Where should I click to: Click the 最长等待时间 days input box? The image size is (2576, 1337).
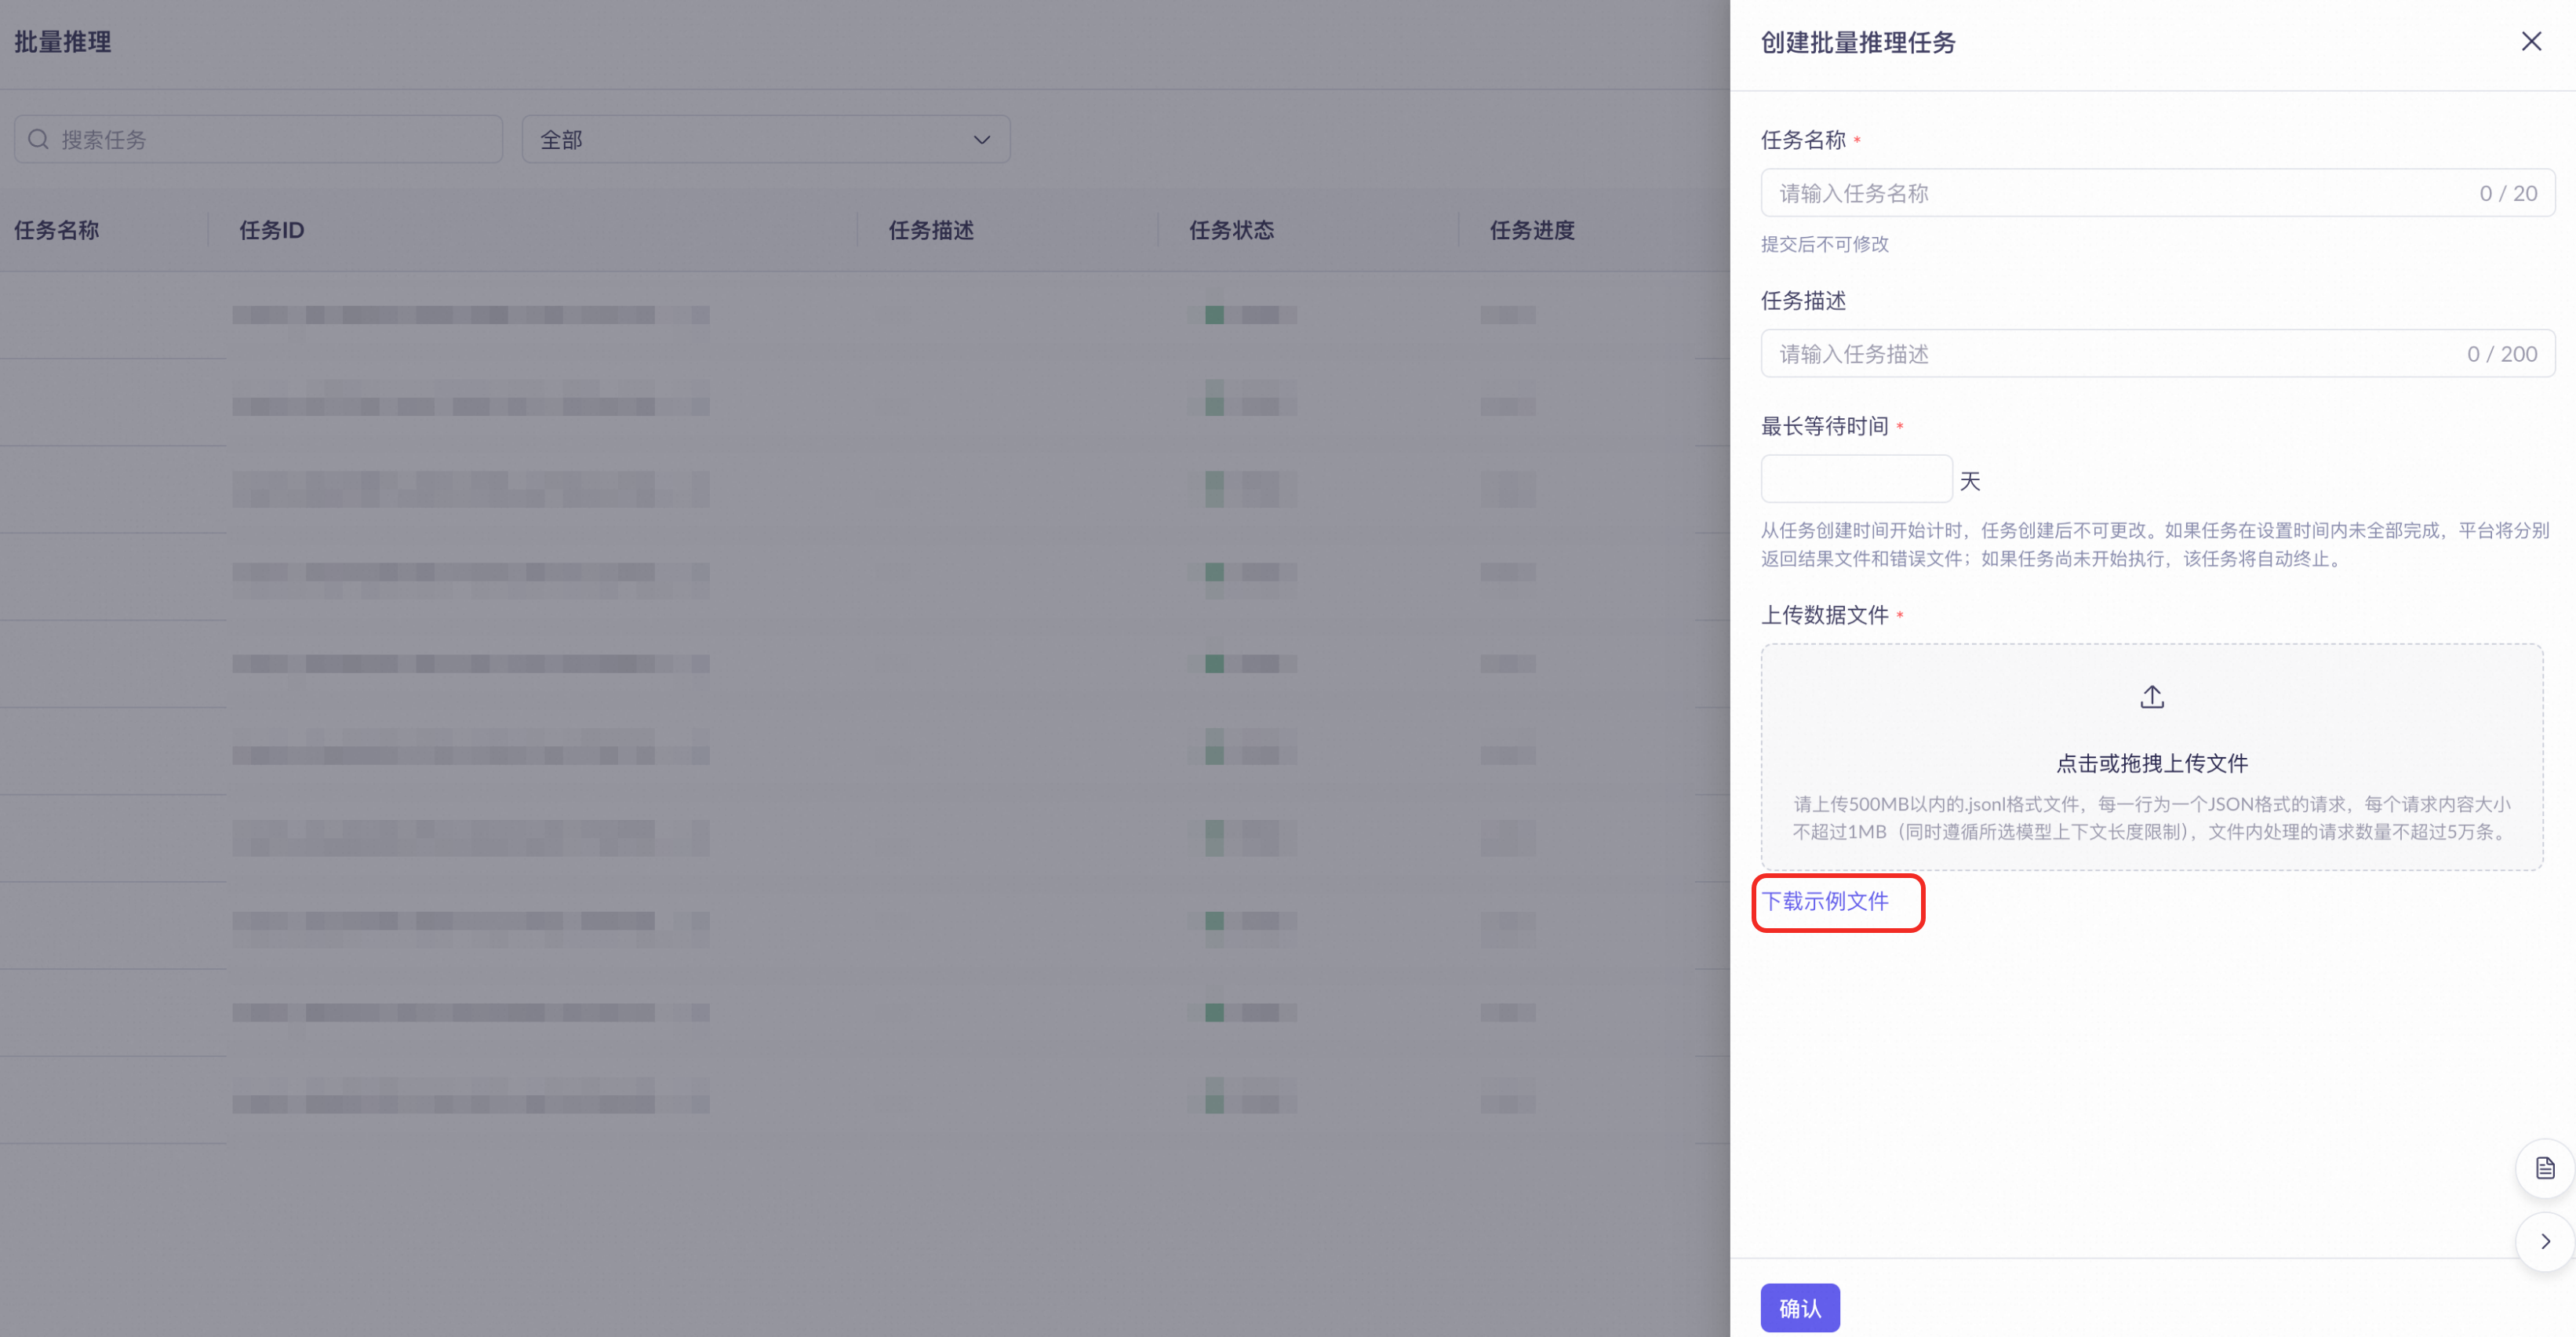point(1855,480)
